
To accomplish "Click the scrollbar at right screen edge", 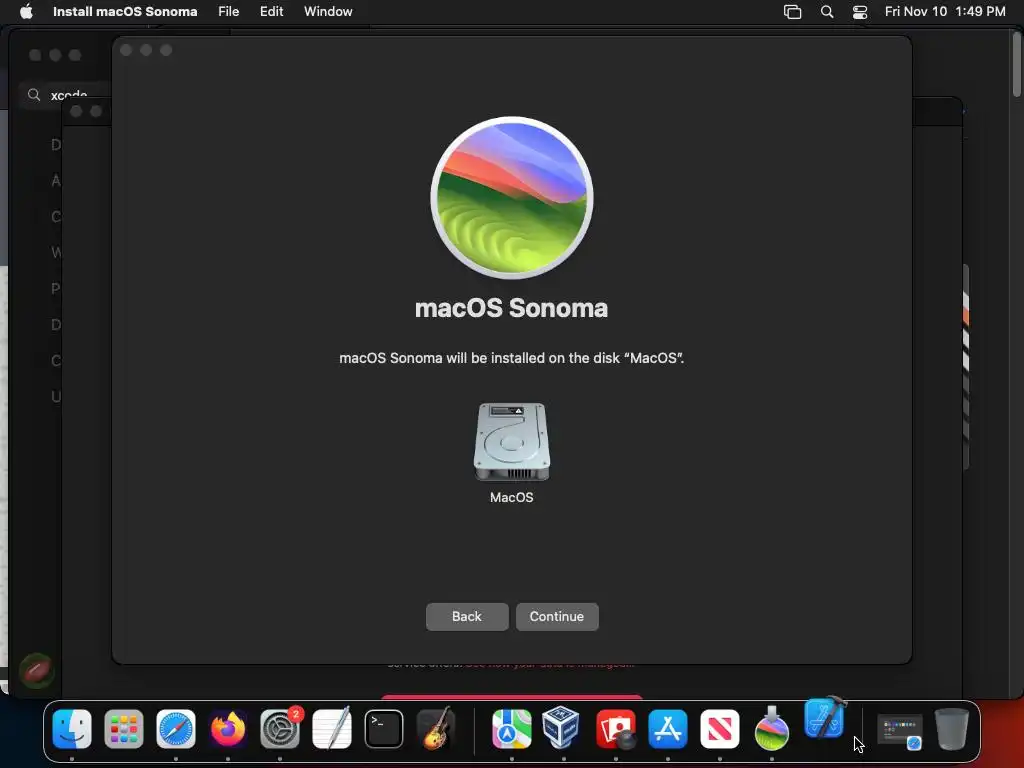I will (1017, 64).
